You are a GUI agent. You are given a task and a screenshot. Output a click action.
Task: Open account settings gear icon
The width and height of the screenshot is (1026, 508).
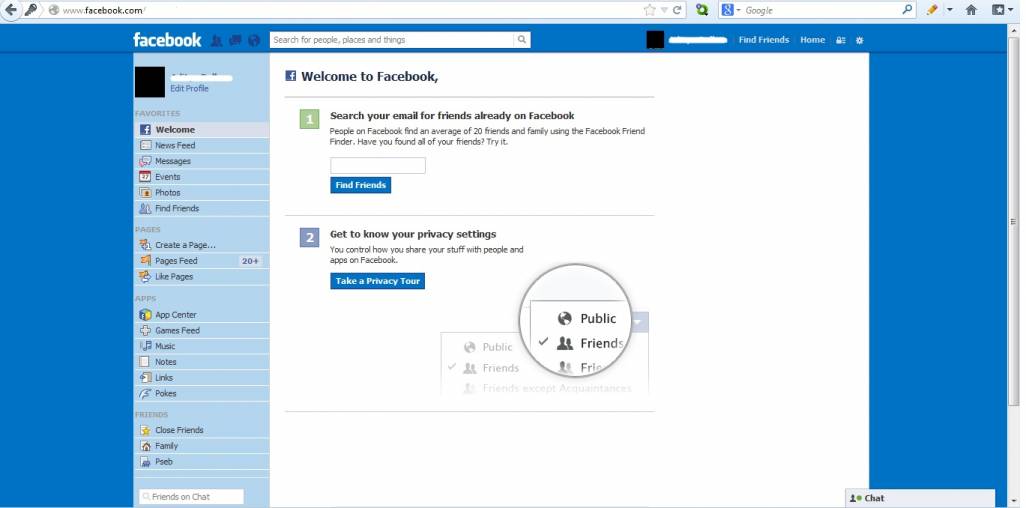tap(860, 41)
